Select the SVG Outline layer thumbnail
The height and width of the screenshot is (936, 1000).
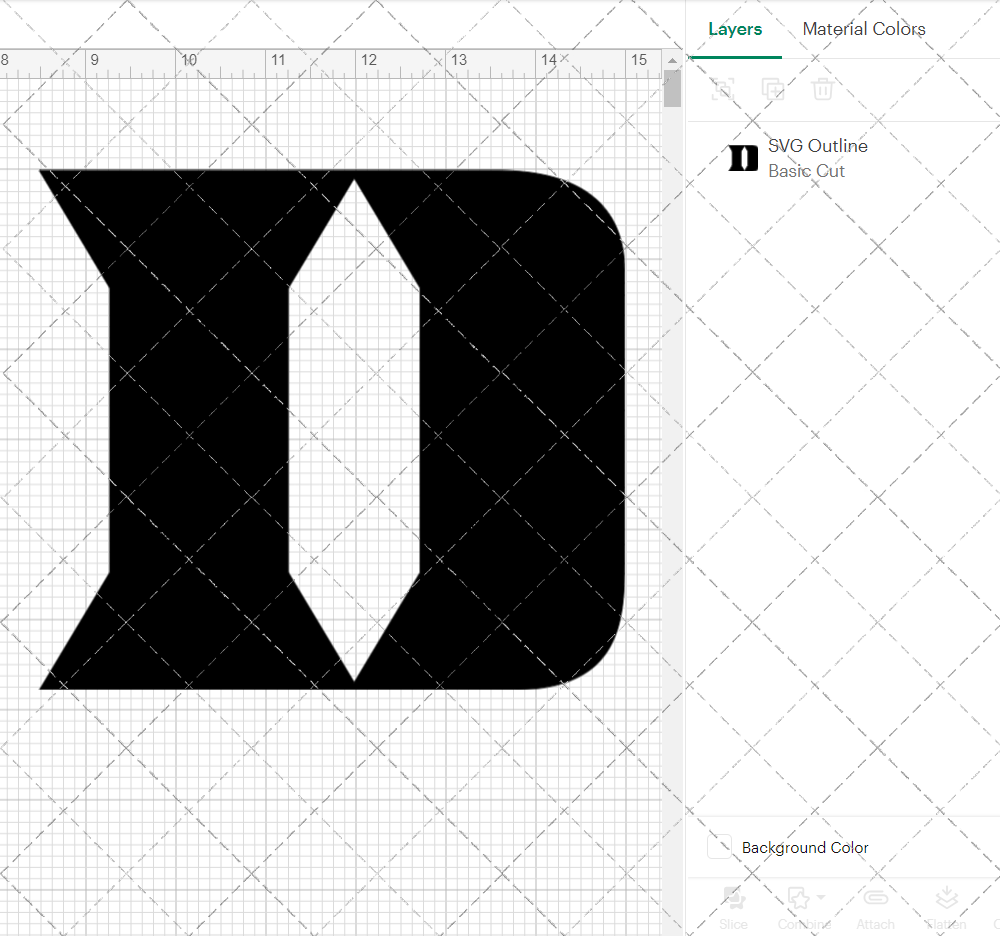point(743,158)
